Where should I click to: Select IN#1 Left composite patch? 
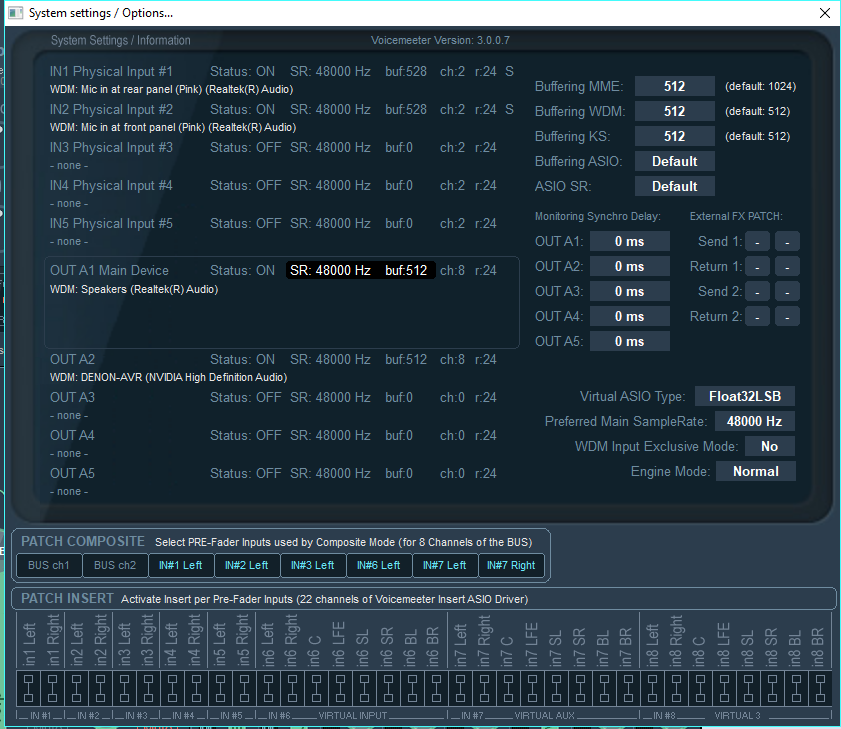coord(181,565)
